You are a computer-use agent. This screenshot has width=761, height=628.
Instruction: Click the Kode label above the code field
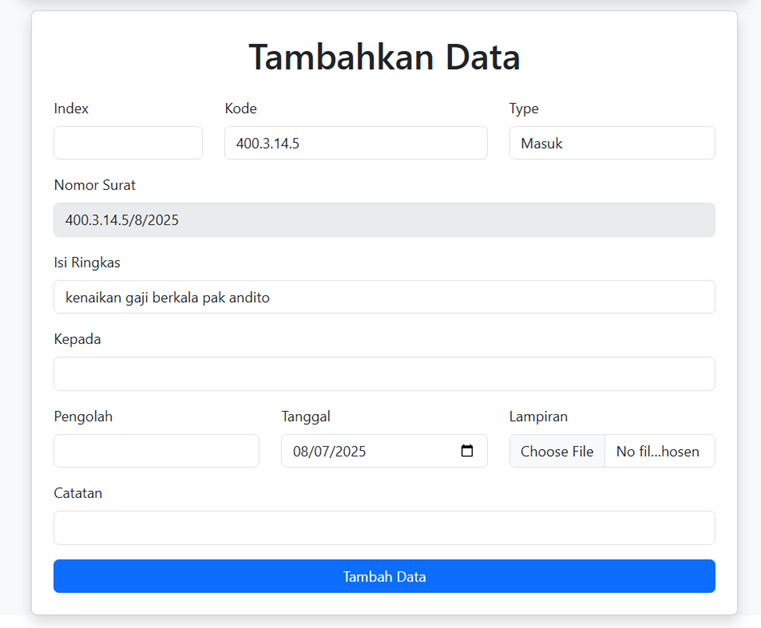coord(240,109)
